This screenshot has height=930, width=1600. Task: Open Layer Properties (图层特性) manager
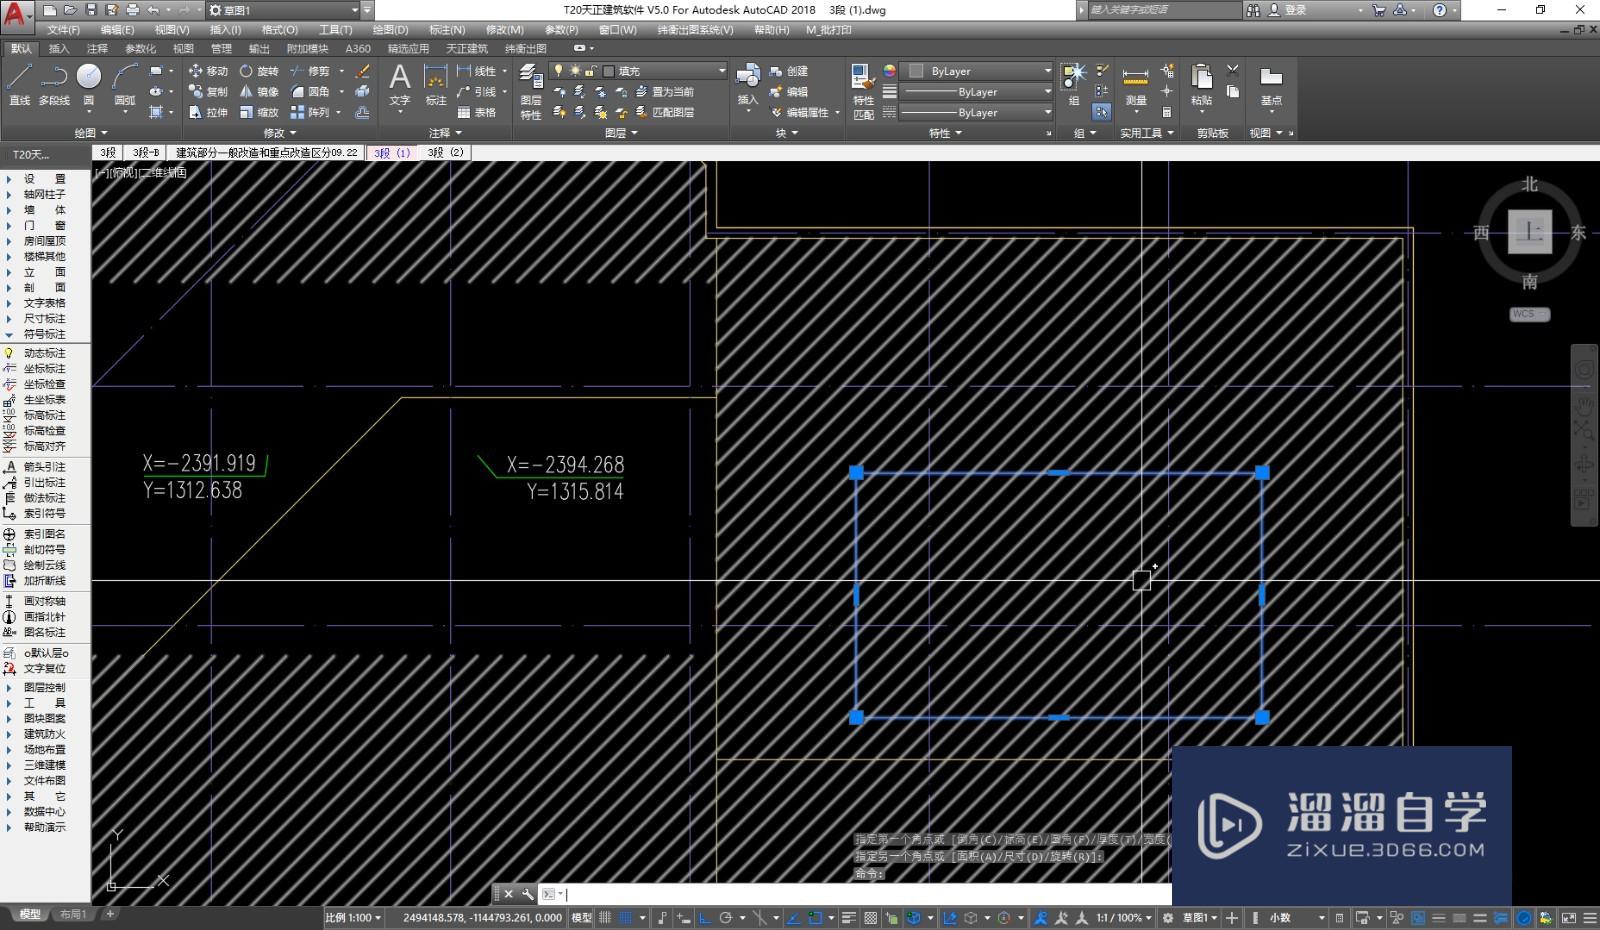click(531, 92)
